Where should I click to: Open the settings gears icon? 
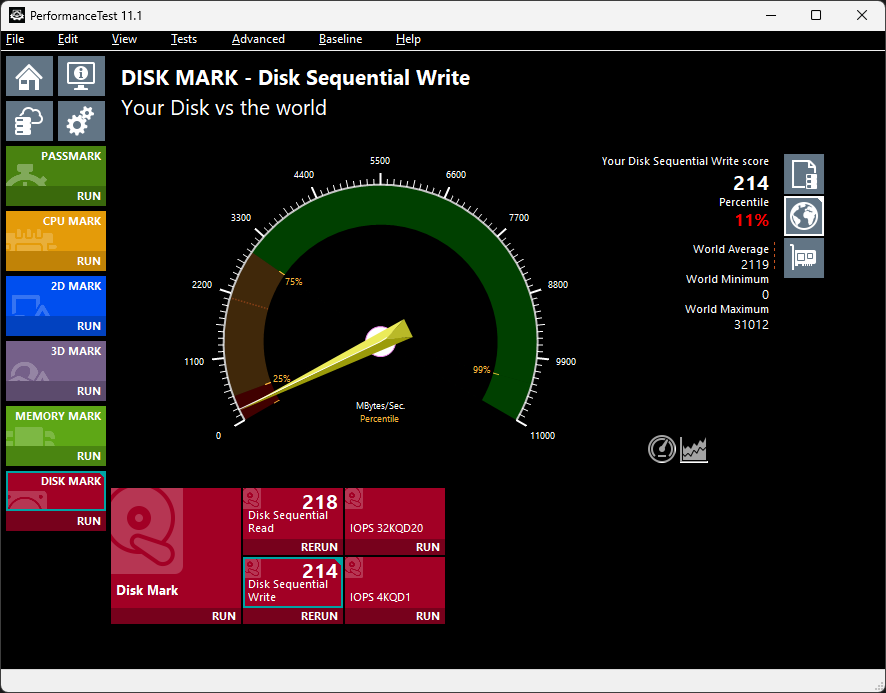coord(81,121)
